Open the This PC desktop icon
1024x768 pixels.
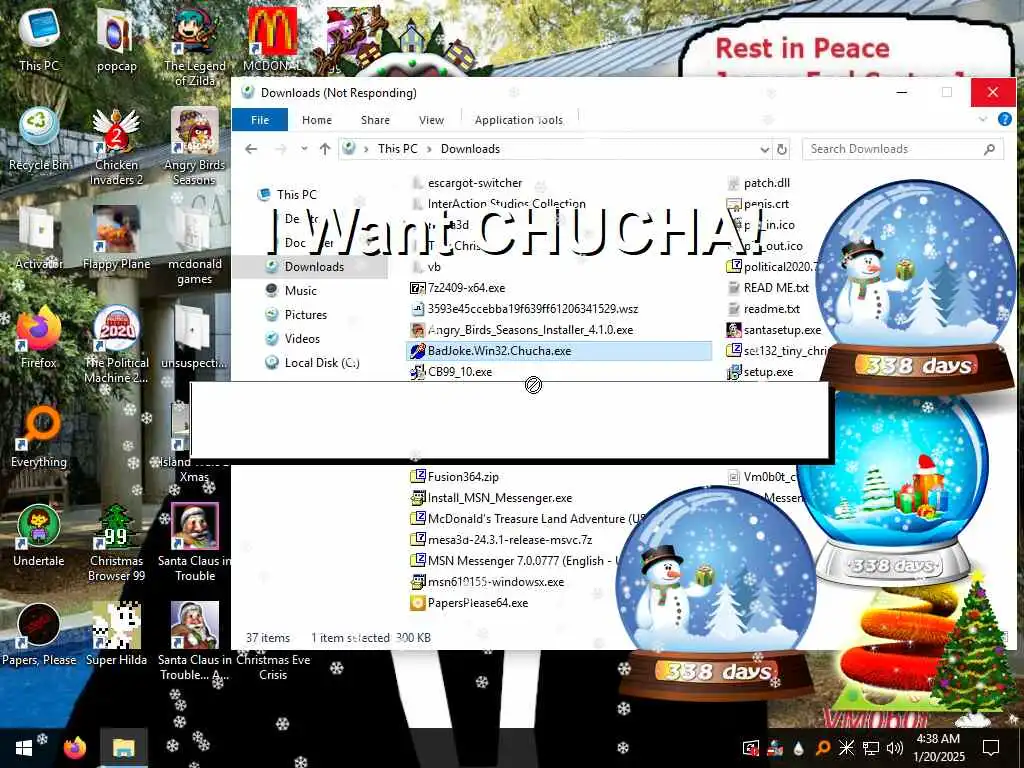39,38
